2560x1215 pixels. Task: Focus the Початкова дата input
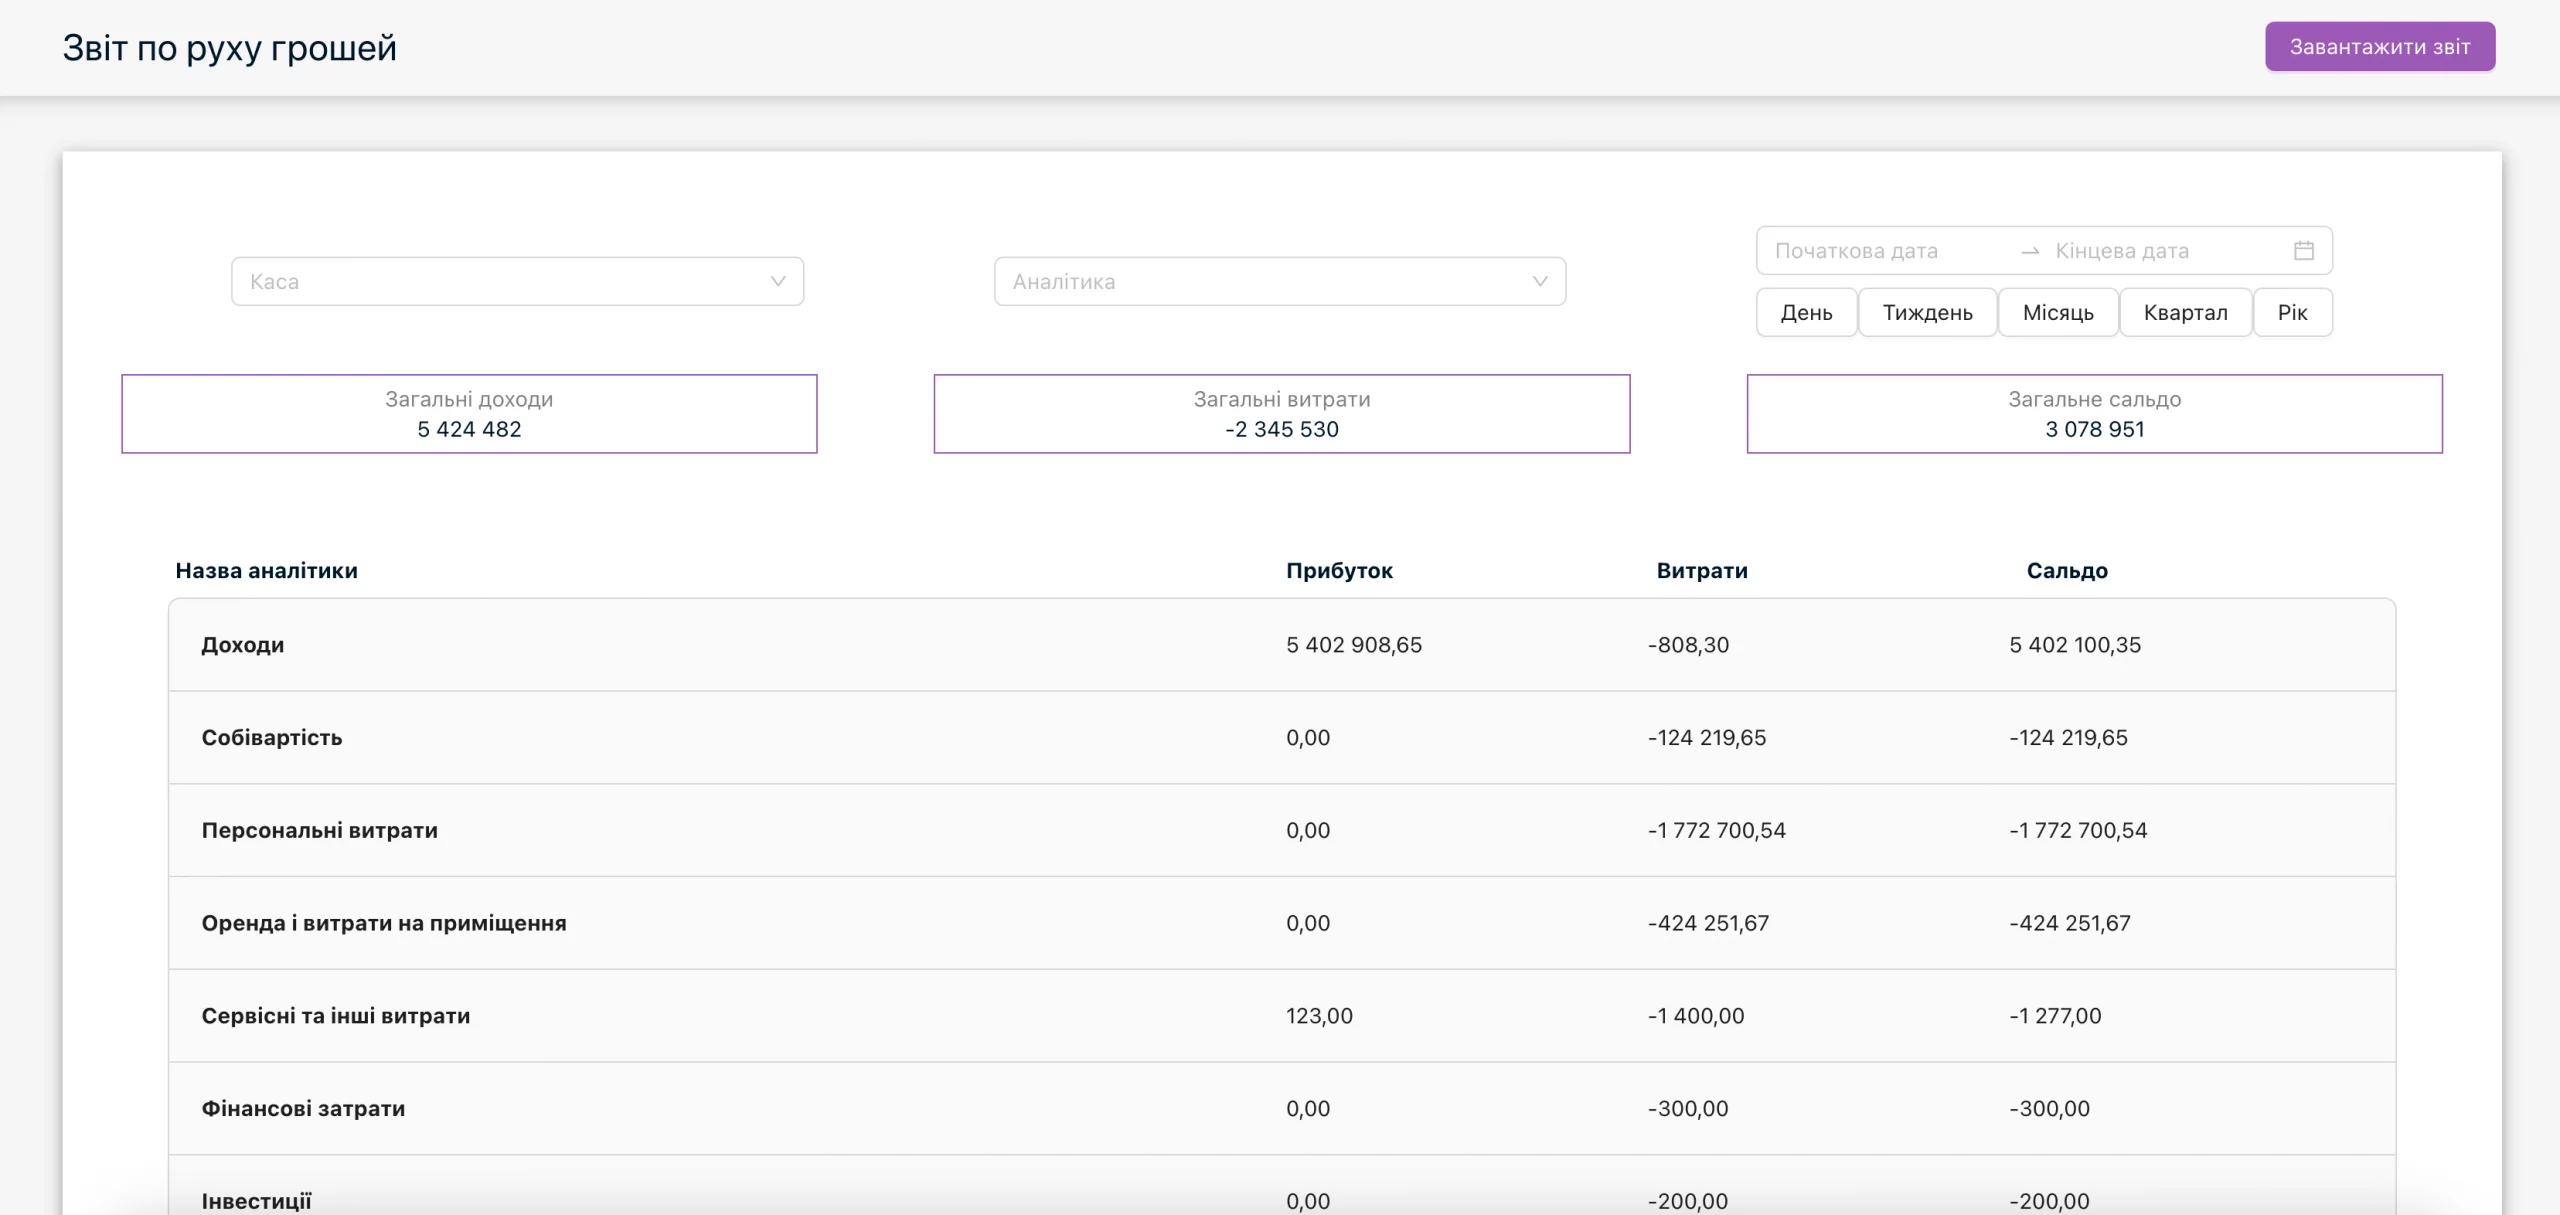(x=1890, y=251)
